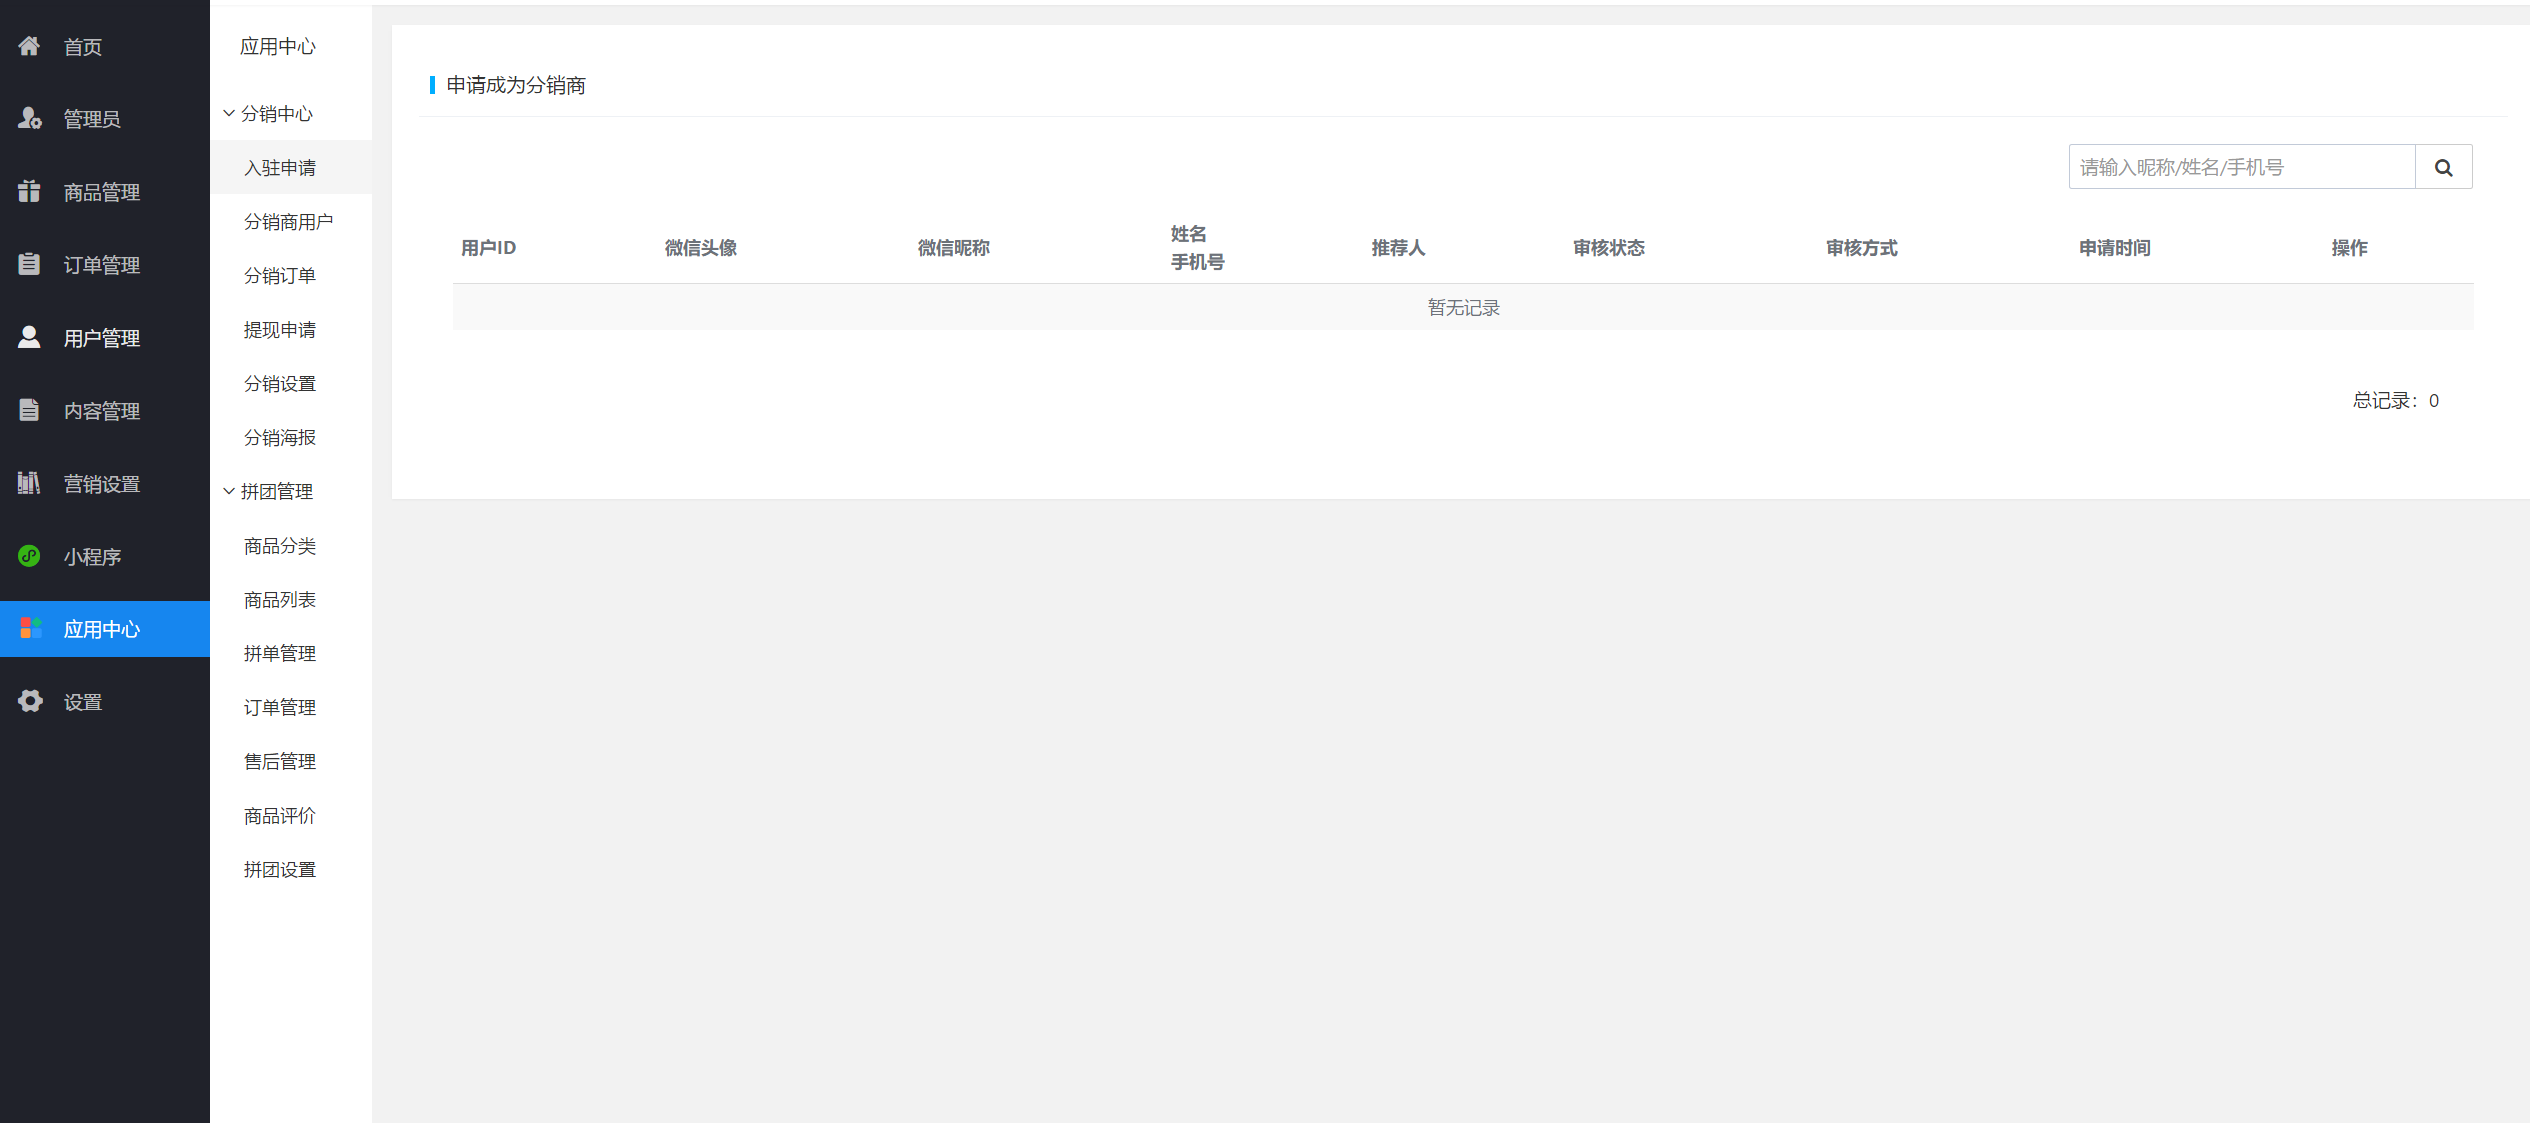Click the nickname/name/phone search field
The width and height of the screenshot is (2530, 1123).
pyautogui.click(x=2241, y=167)
